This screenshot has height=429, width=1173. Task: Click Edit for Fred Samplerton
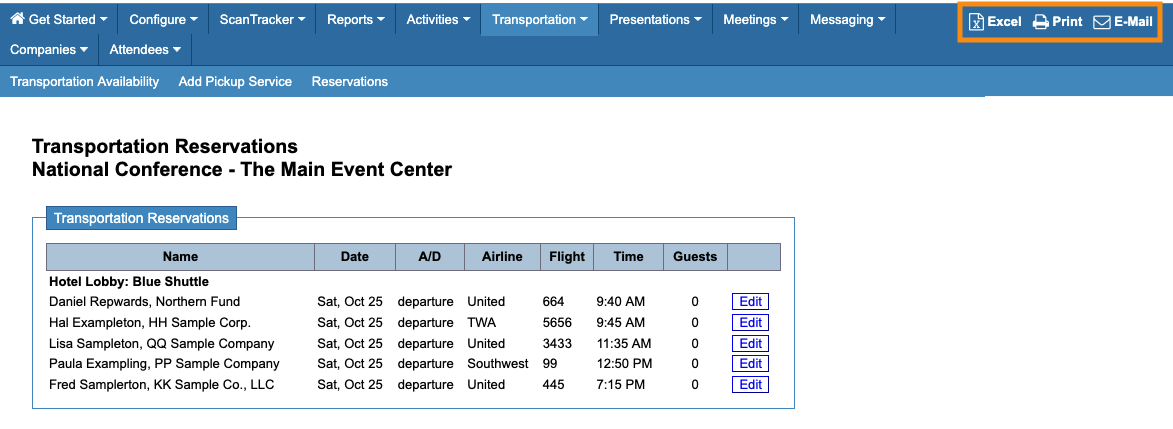(750, 385)
